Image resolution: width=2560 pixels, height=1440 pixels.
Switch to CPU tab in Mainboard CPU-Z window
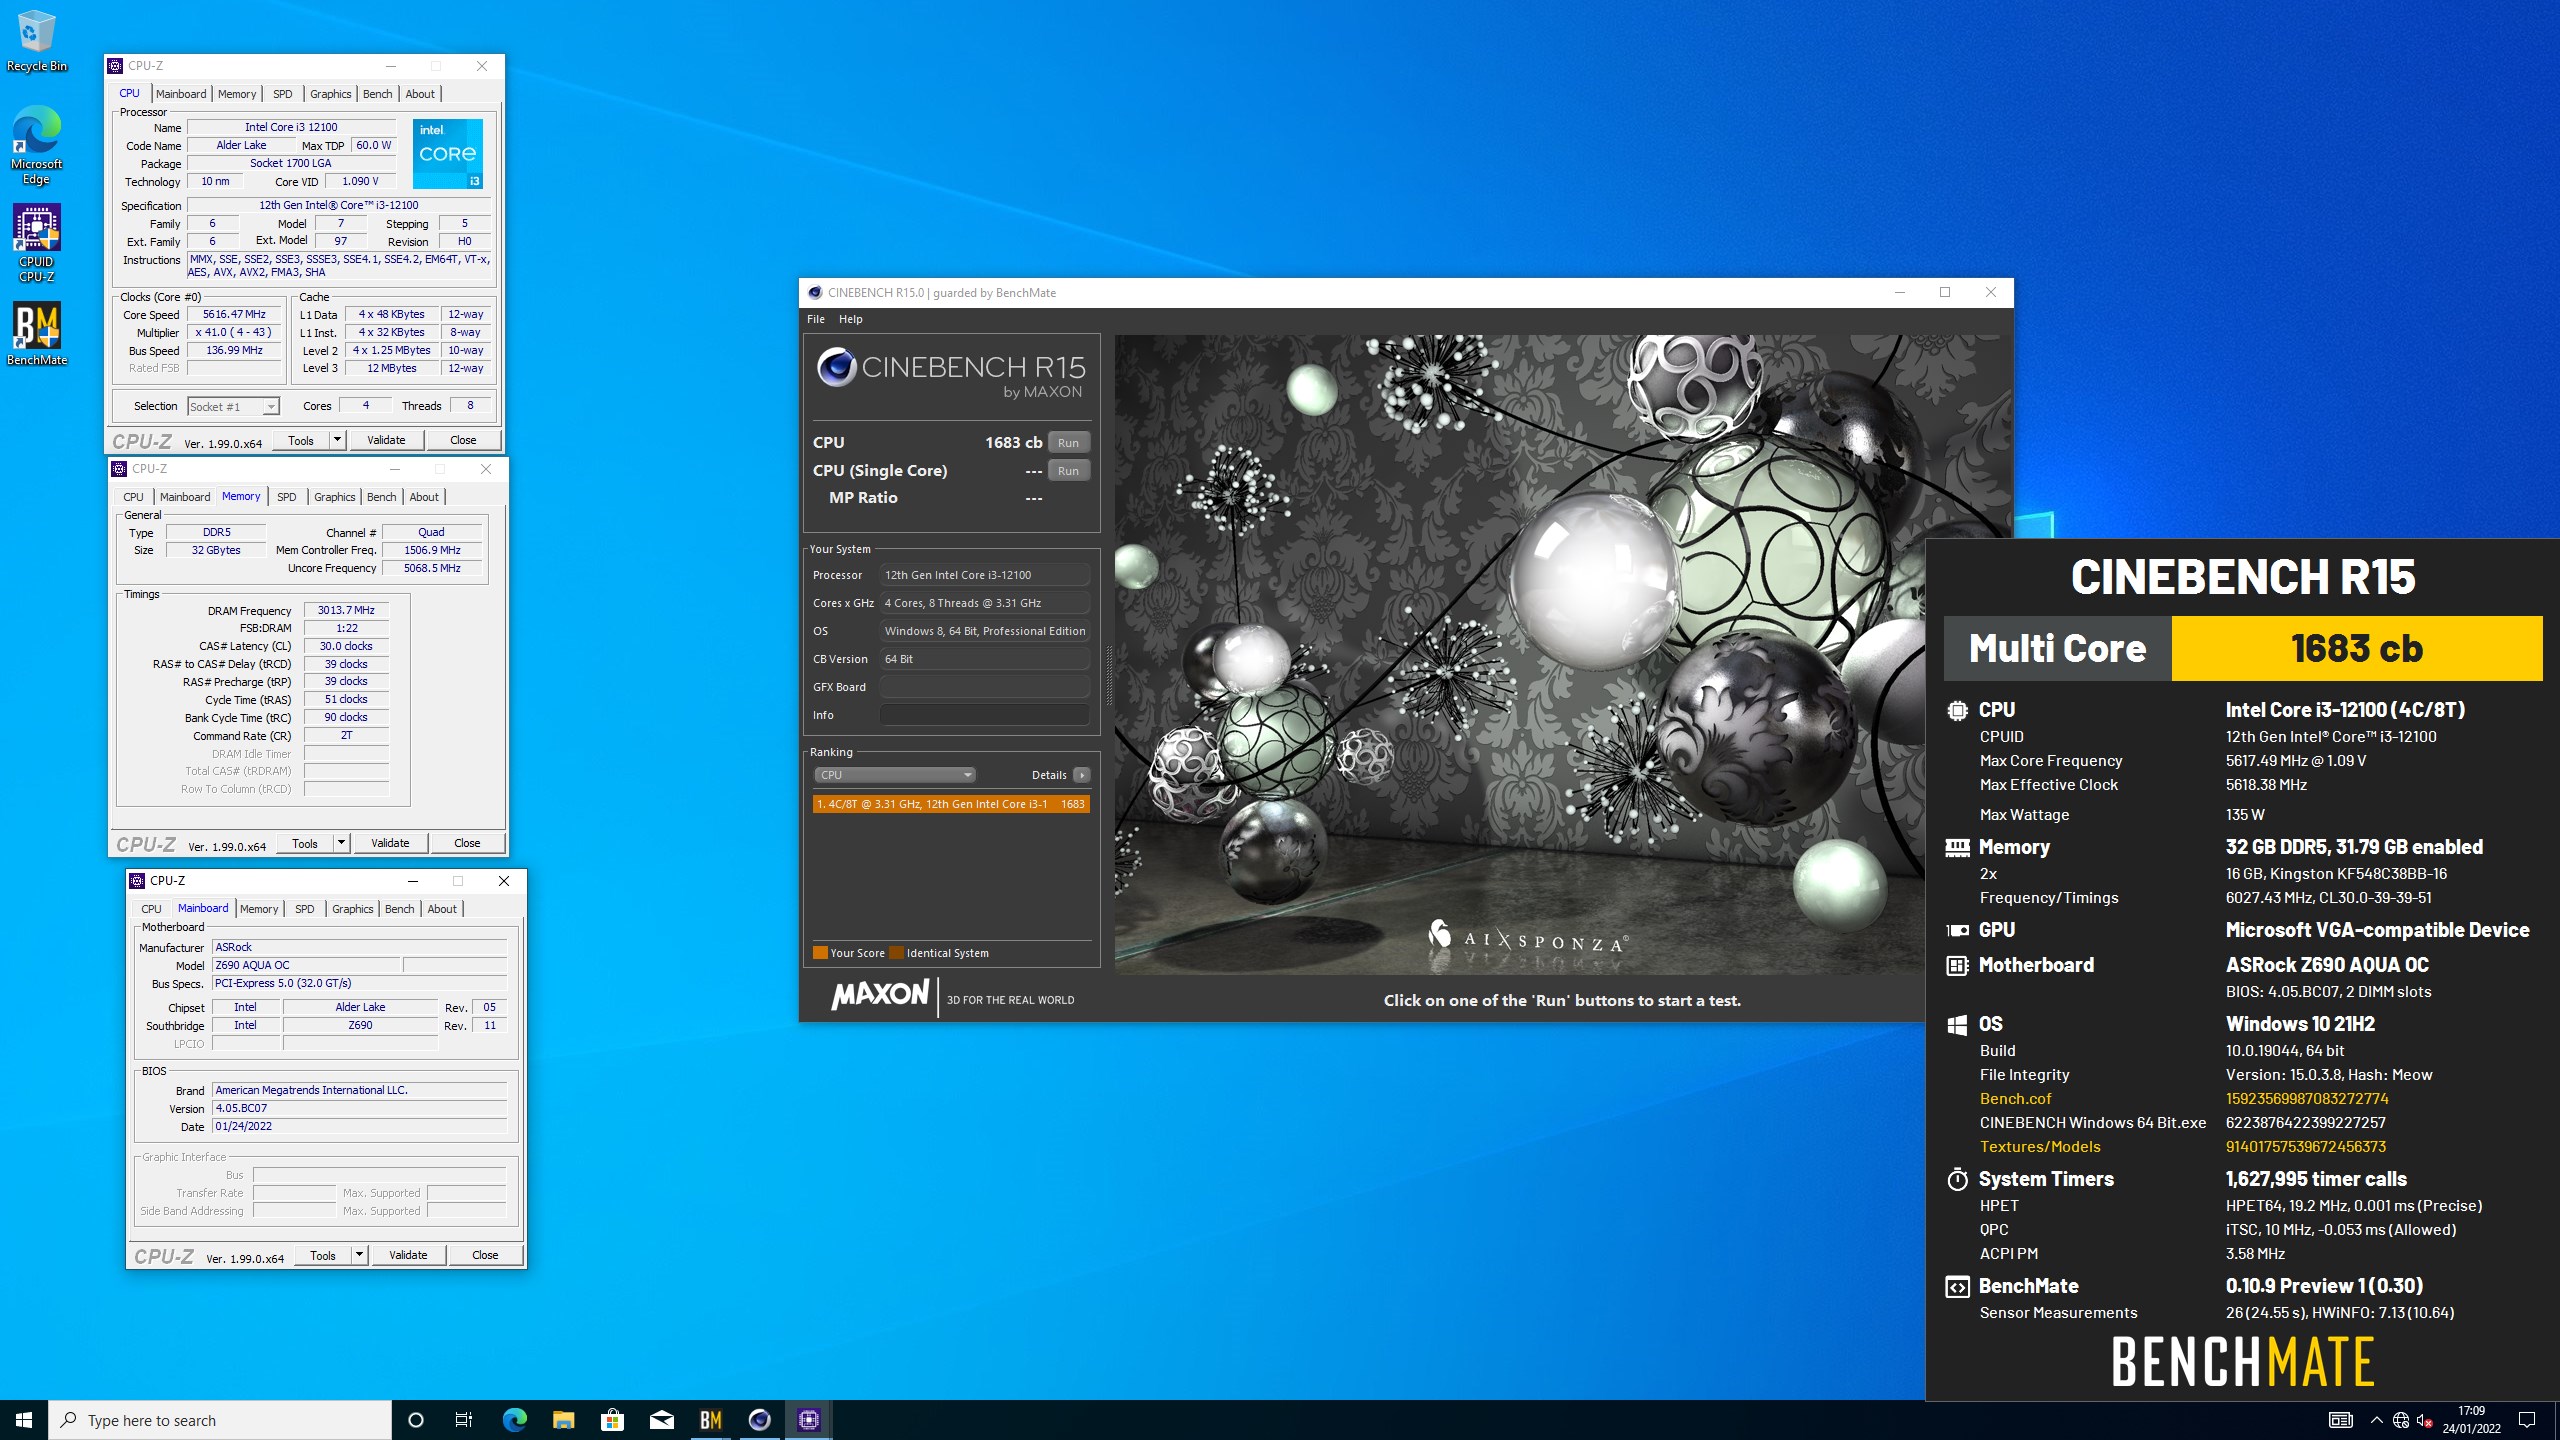[151, 909]
